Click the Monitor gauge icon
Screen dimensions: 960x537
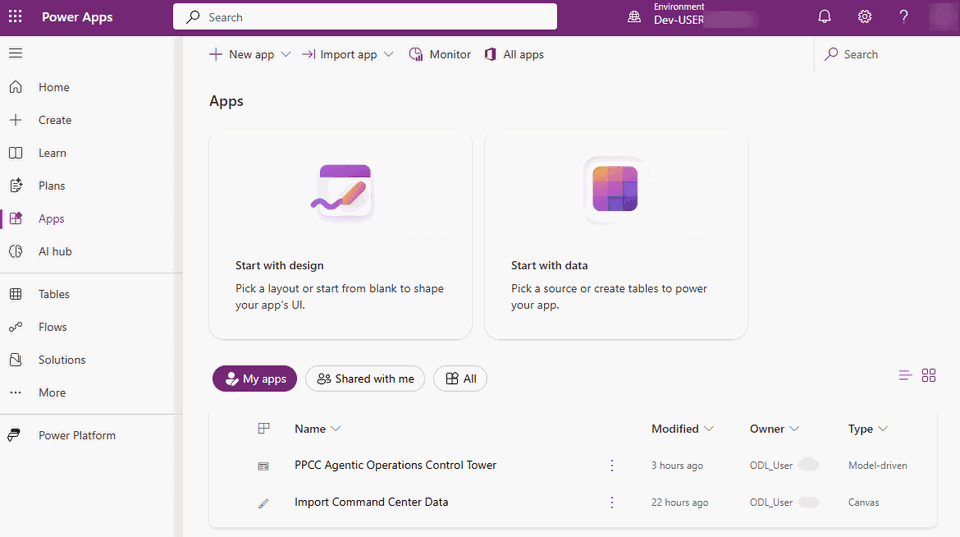[416, 54]
